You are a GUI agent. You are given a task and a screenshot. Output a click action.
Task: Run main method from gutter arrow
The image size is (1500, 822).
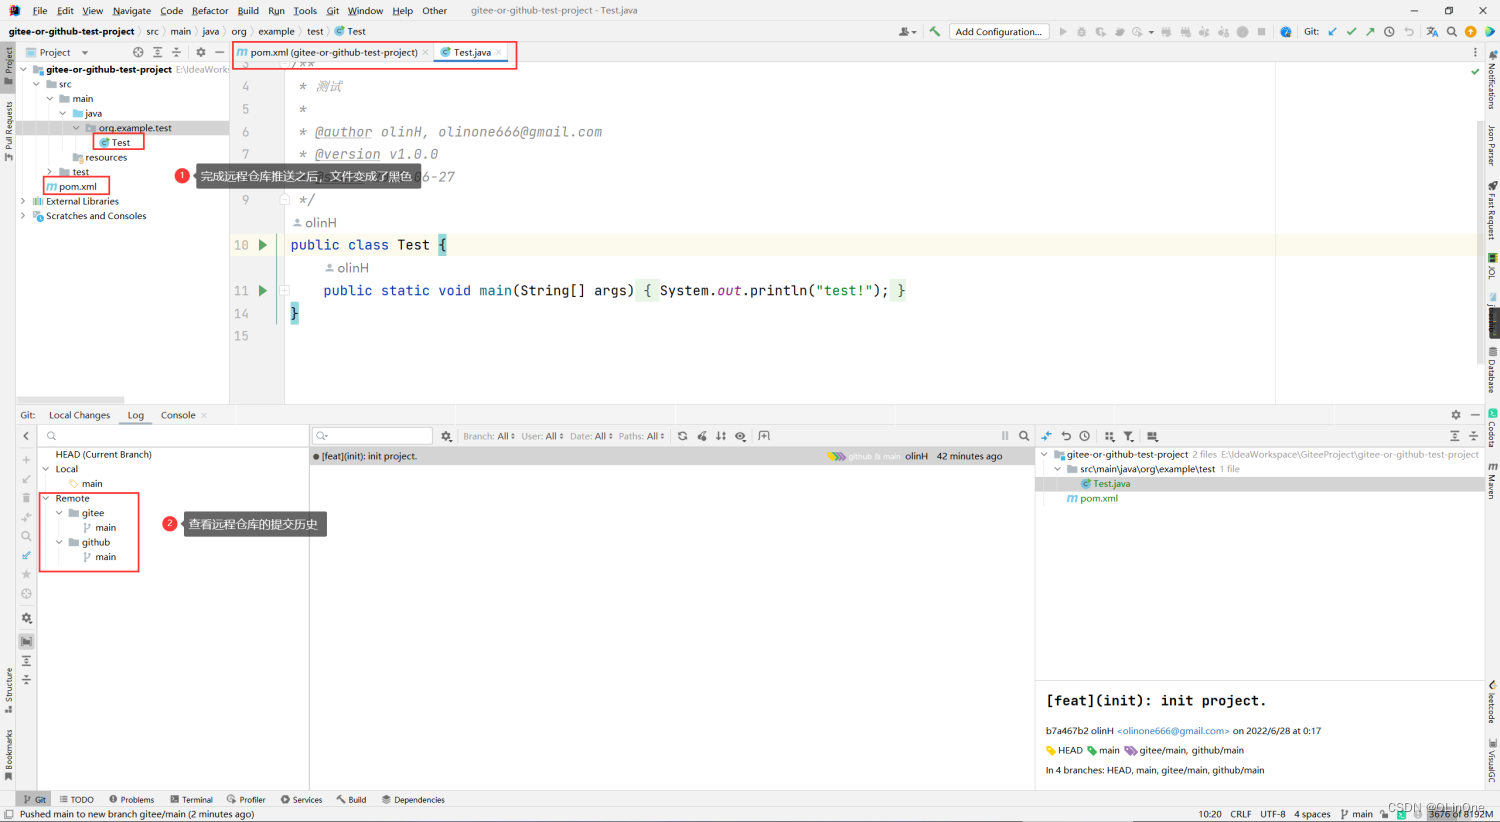(x=263, y=290)
